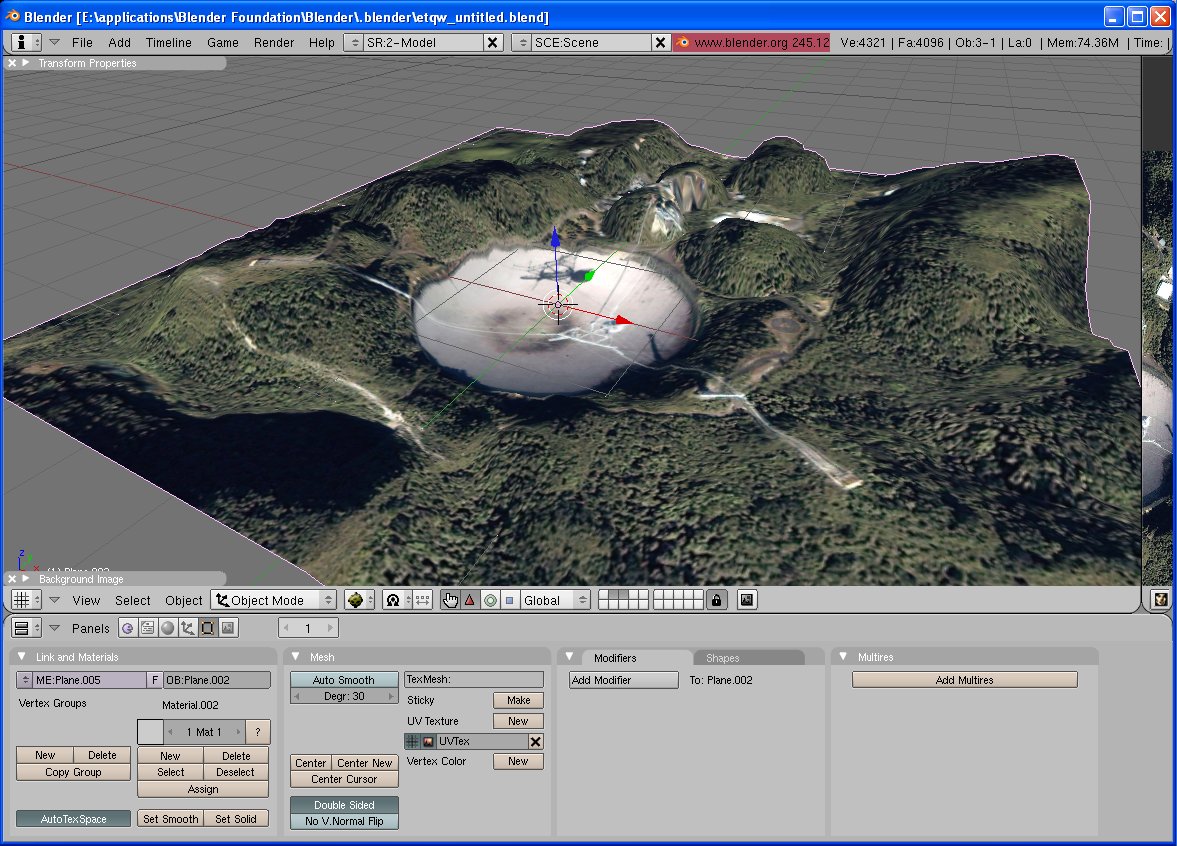
Task: Click the hand 3D manipulator toggle icon
Action: click(450, 600)
